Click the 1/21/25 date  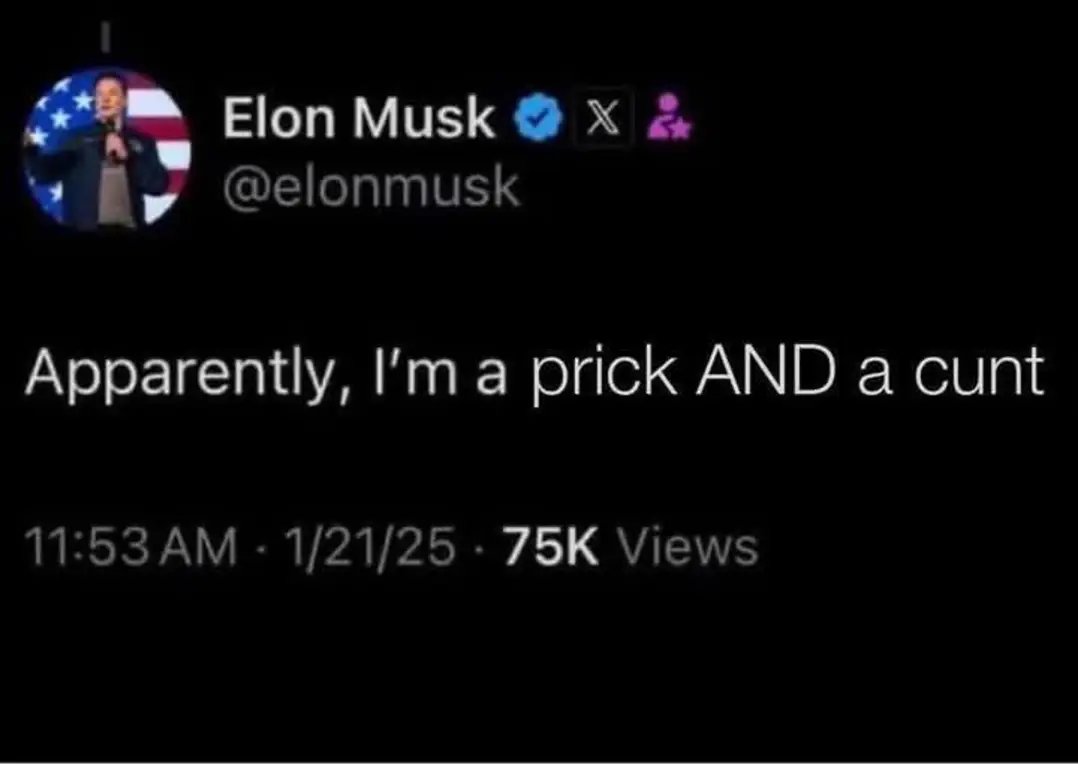tap(371, 548)
